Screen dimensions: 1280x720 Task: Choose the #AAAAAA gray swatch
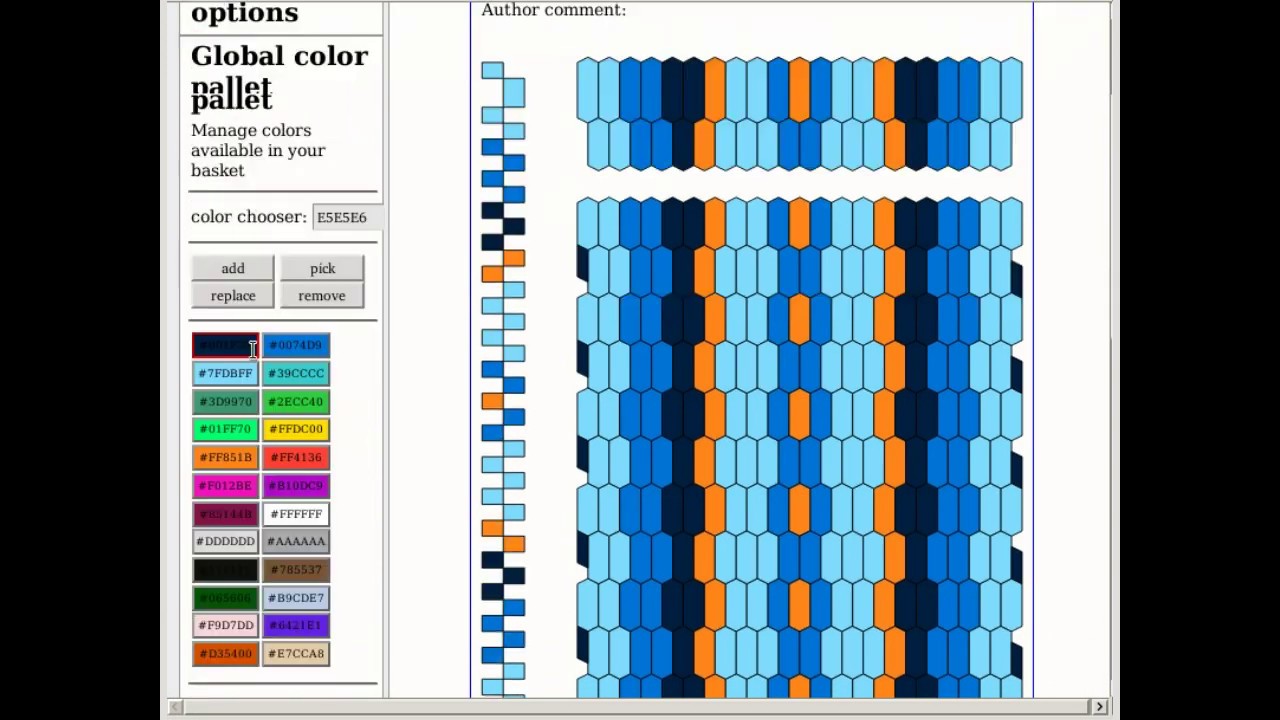click(x=296, y=541)
